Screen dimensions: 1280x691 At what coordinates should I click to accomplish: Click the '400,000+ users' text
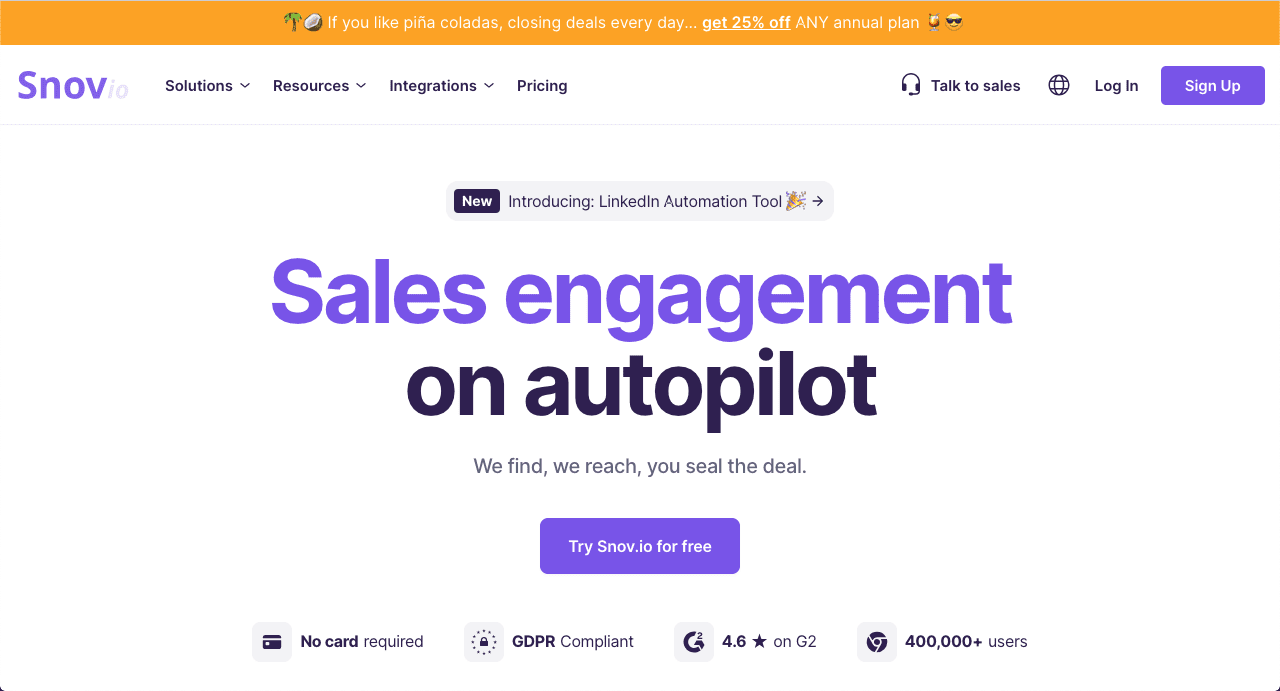(x=966, y=642)
